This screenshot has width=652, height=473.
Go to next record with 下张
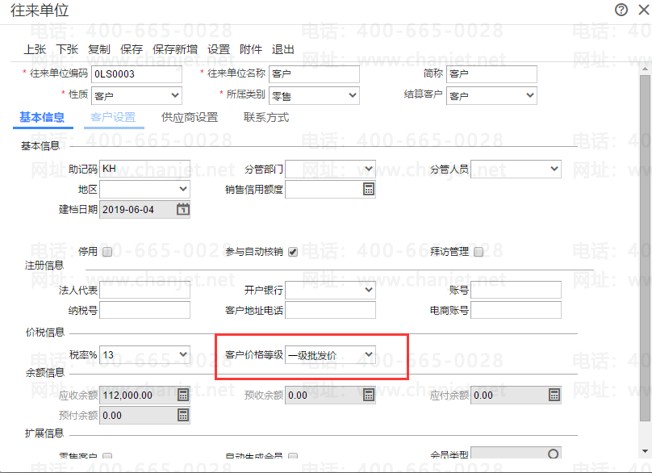[x=67, y=49]
